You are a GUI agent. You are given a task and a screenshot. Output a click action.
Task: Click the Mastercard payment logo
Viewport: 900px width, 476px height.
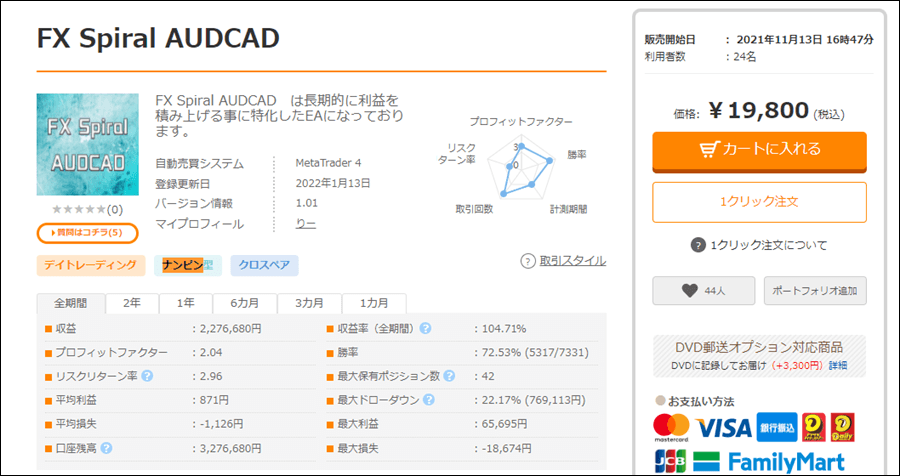tap(671, 428)
